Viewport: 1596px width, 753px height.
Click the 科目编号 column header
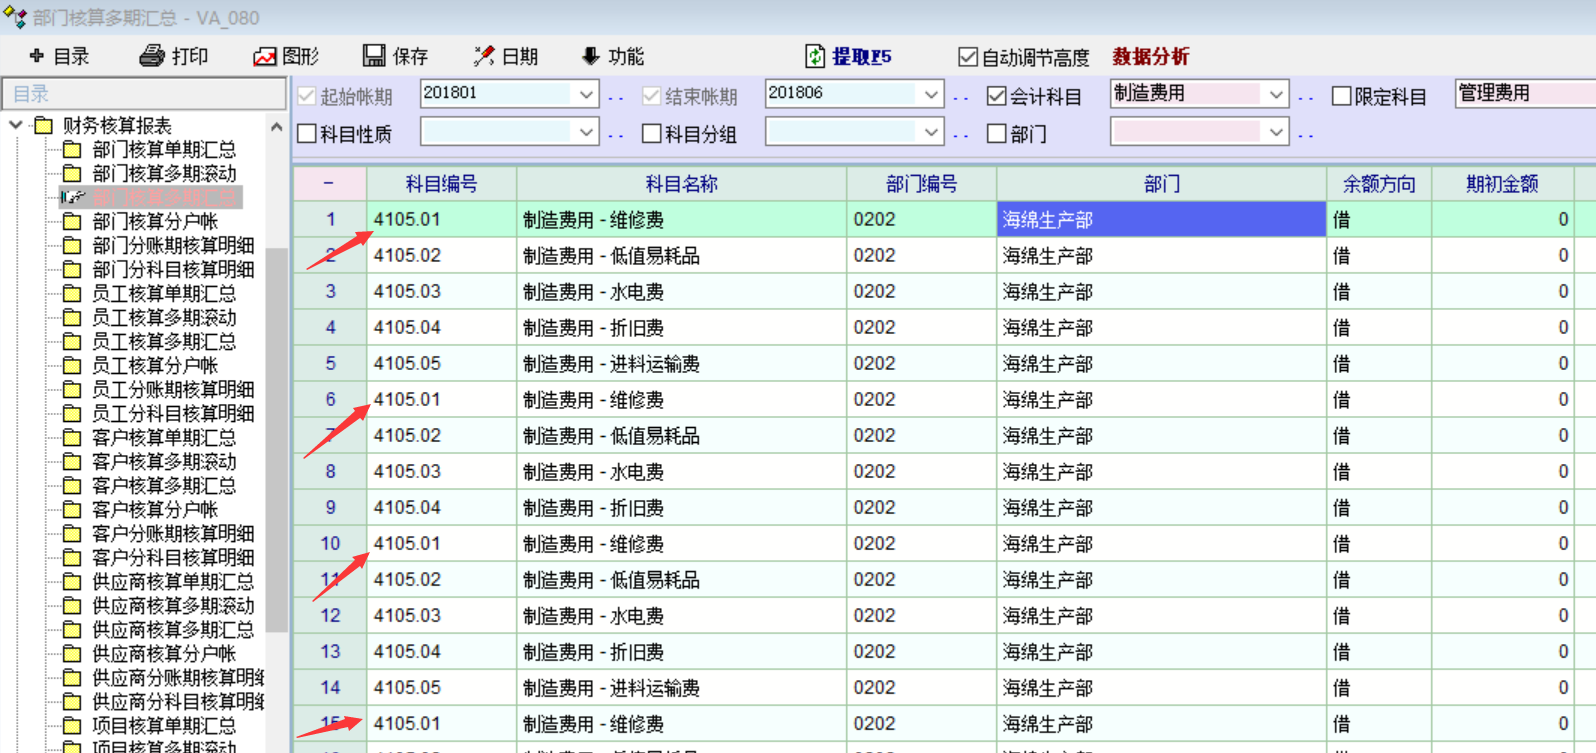441,184
